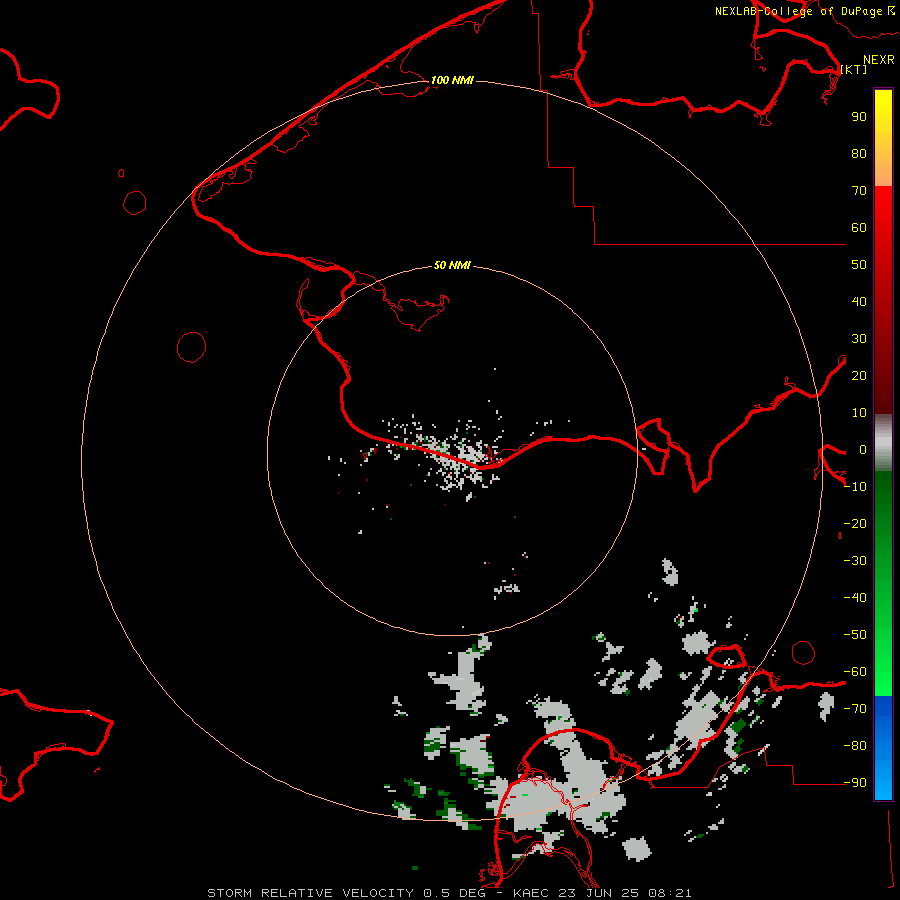The width and height of the screenshot is (900, 900).
Task: Click the blue bottom segment of color bar
Action: click(883, 748)
